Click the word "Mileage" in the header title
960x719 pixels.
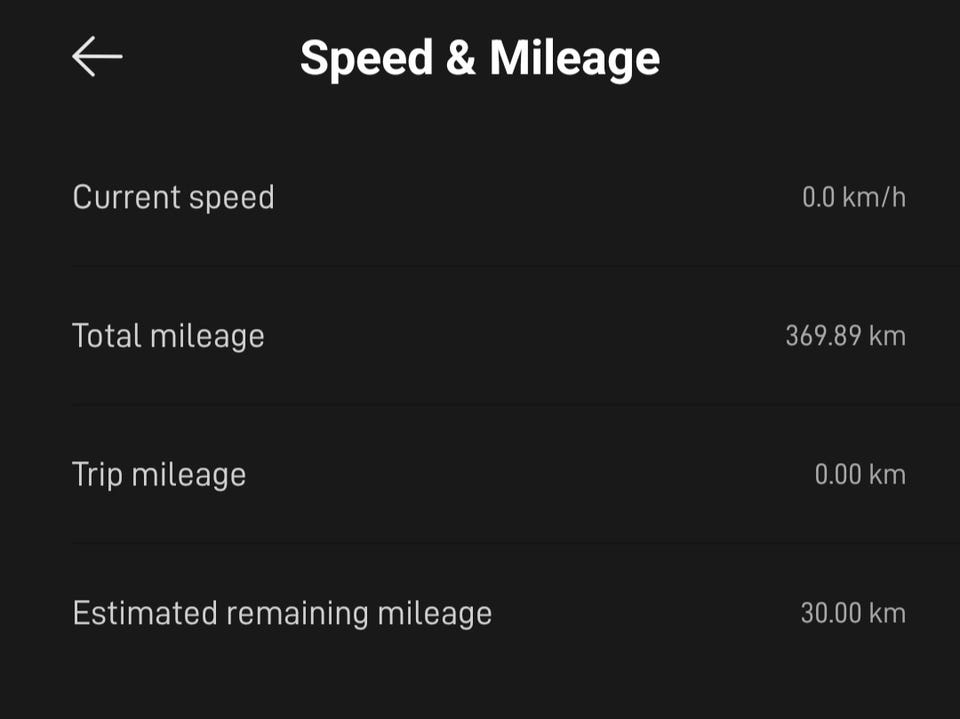point(574,58)
